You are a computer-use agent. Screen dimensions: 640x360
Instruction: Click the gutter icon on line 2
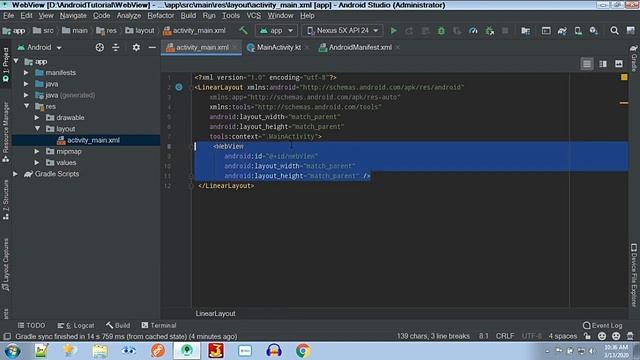point(179,87)
